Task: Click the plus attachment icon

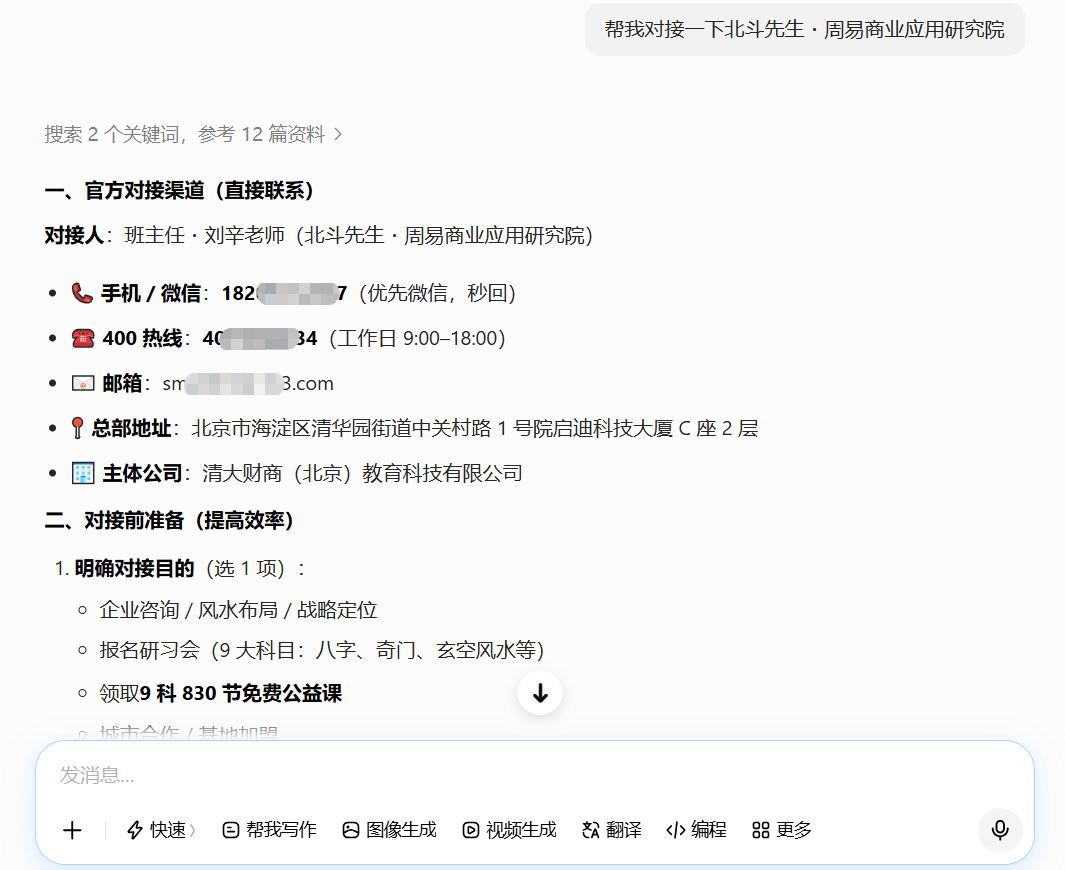Action: [72, 830]
